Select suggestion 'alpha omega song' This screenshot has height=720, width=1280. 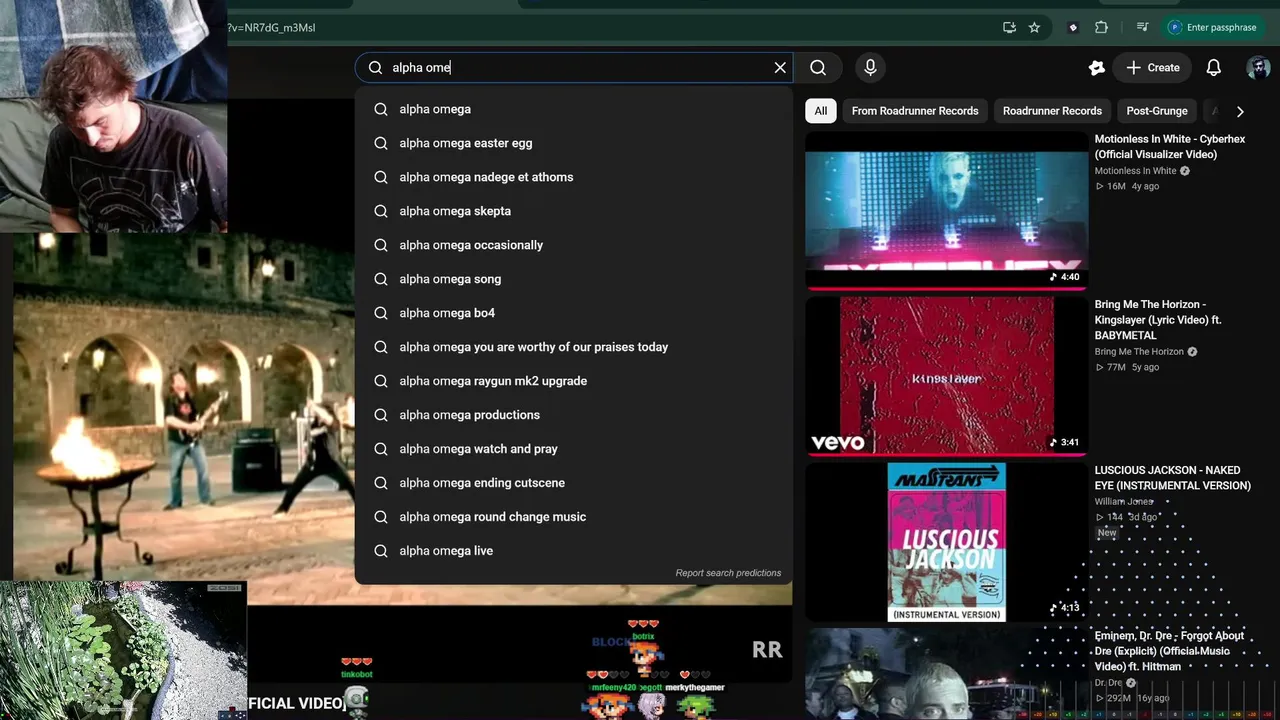click(x=573, y=279)
